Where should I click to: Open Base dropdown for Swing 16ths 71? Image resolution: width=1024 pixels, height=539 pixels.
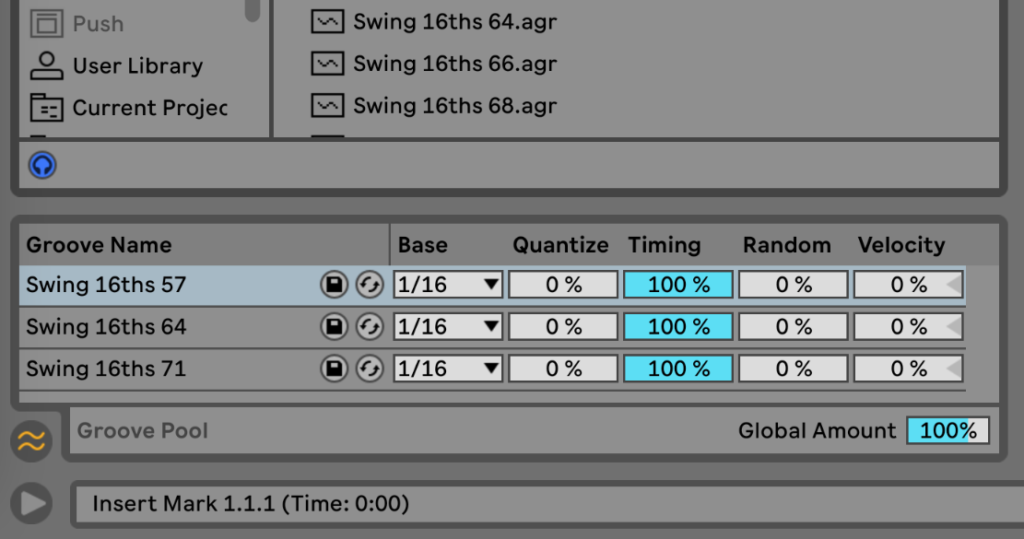pyautogui.click(x=448, y=368)
